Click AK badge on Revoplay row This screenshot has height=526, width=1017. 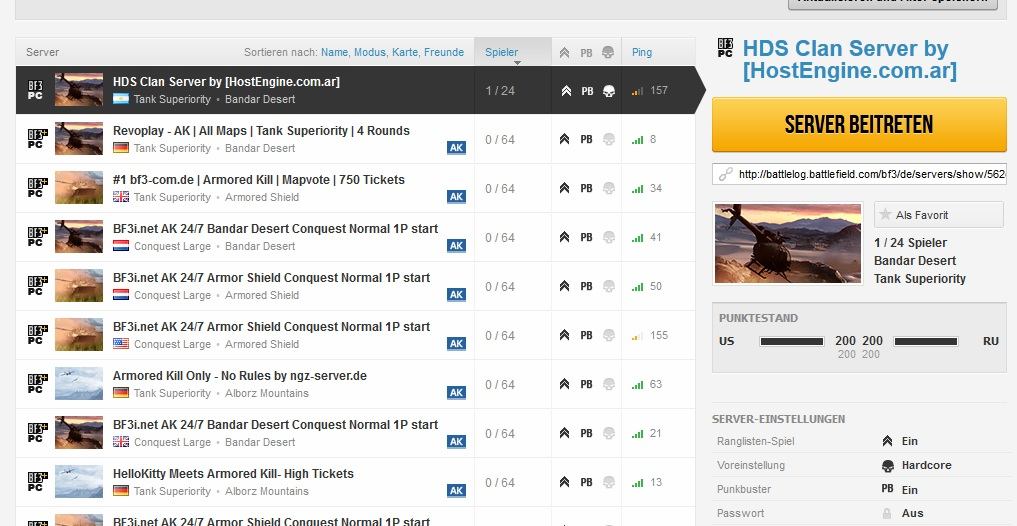point(457,147)
